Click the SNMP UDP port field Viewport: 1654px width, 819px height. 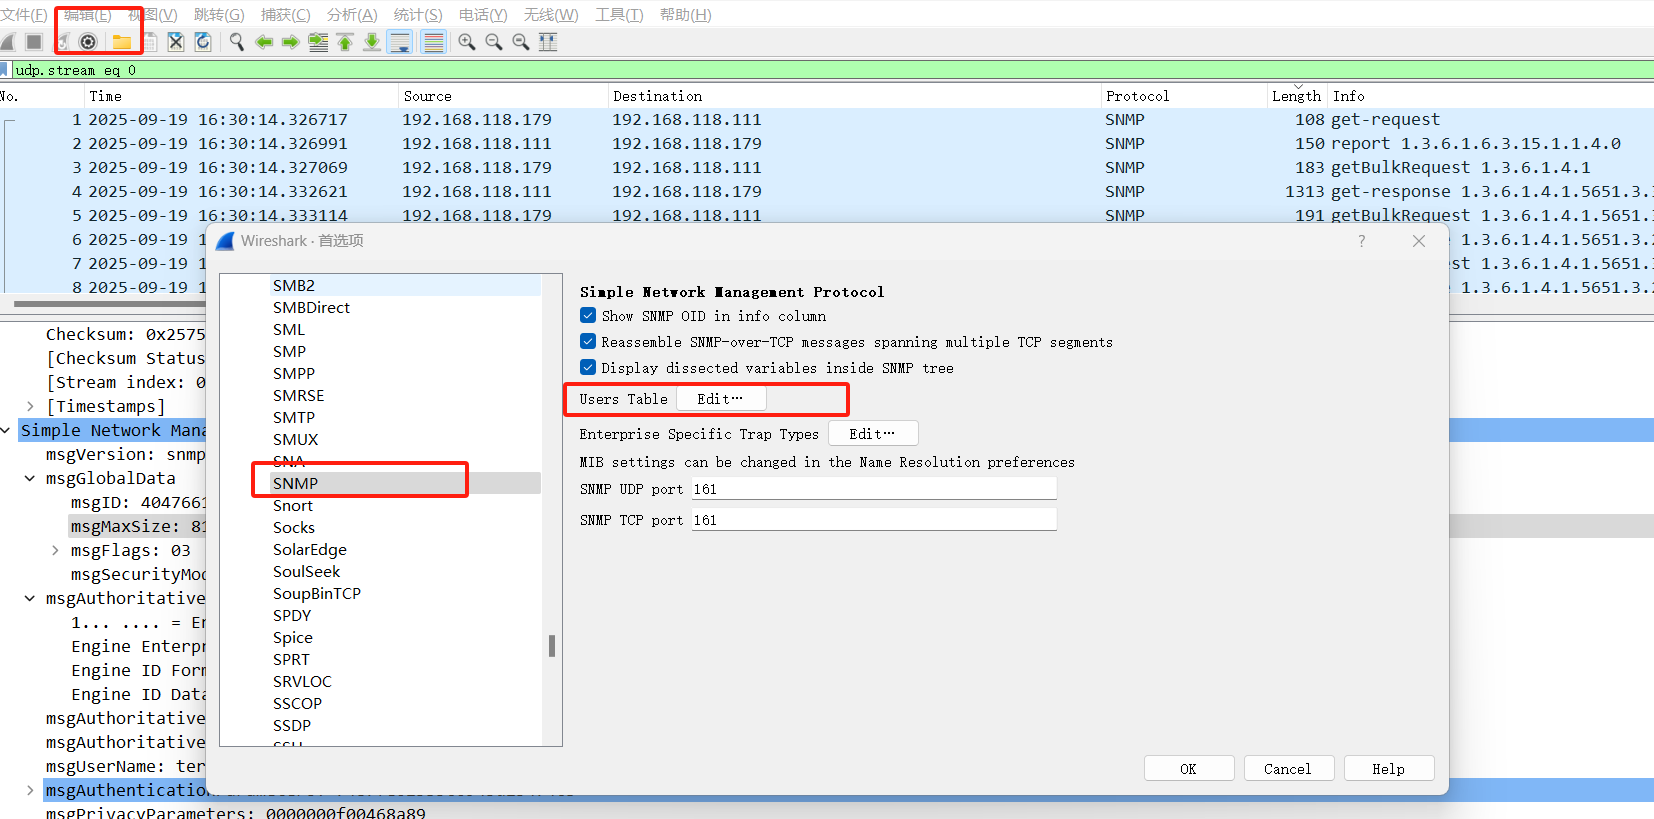pyautogui.click(x=873, y=489)
